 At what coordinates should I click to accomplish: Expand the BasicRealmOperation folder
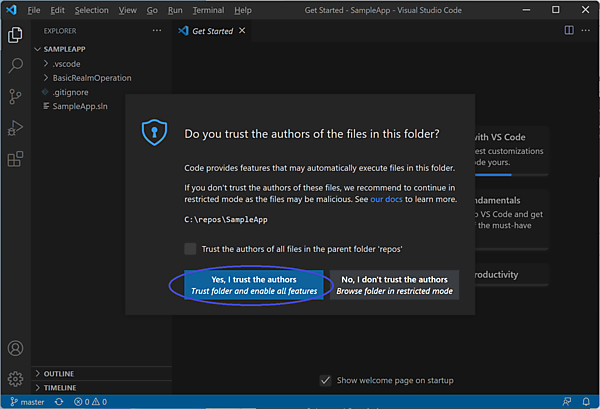point(91,78)
